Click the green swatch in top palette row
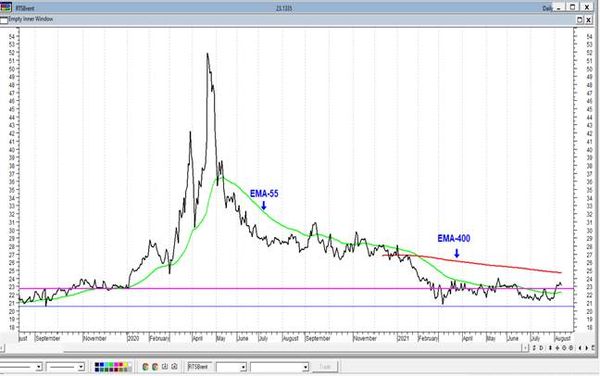The height and width of the screenshot is (376, 600). [x=111, y=365]
